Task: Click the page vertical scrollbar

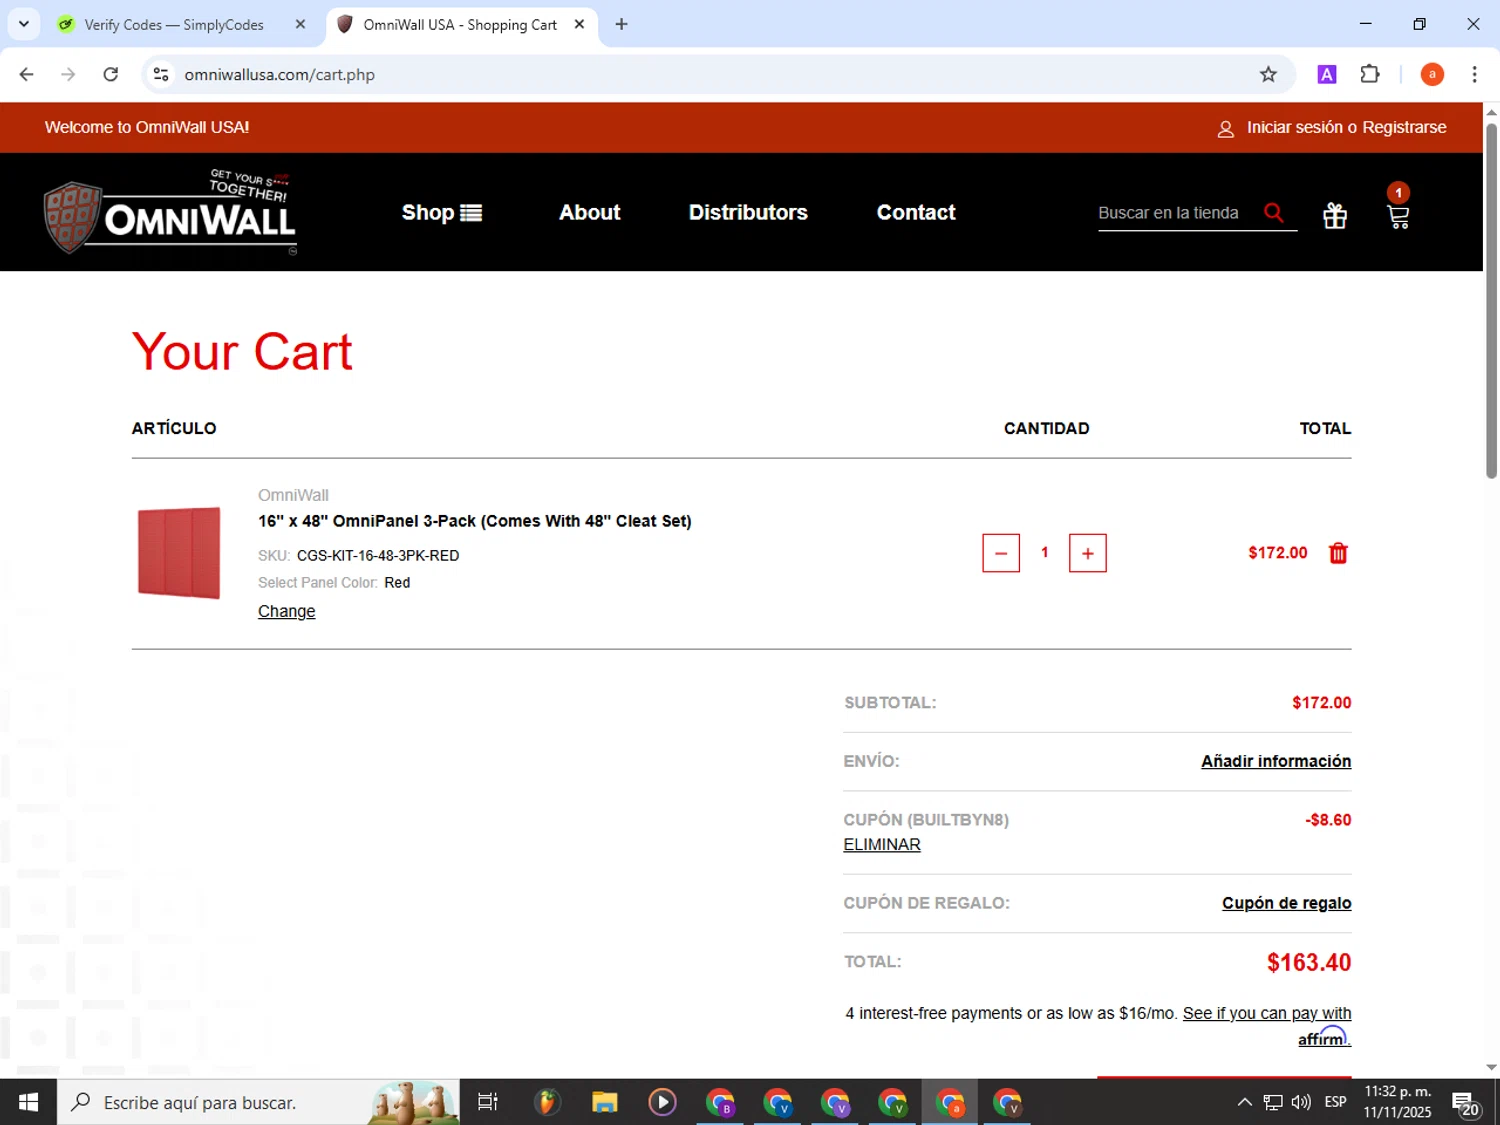Action: pyautogui.click(x=1491, y=300)
